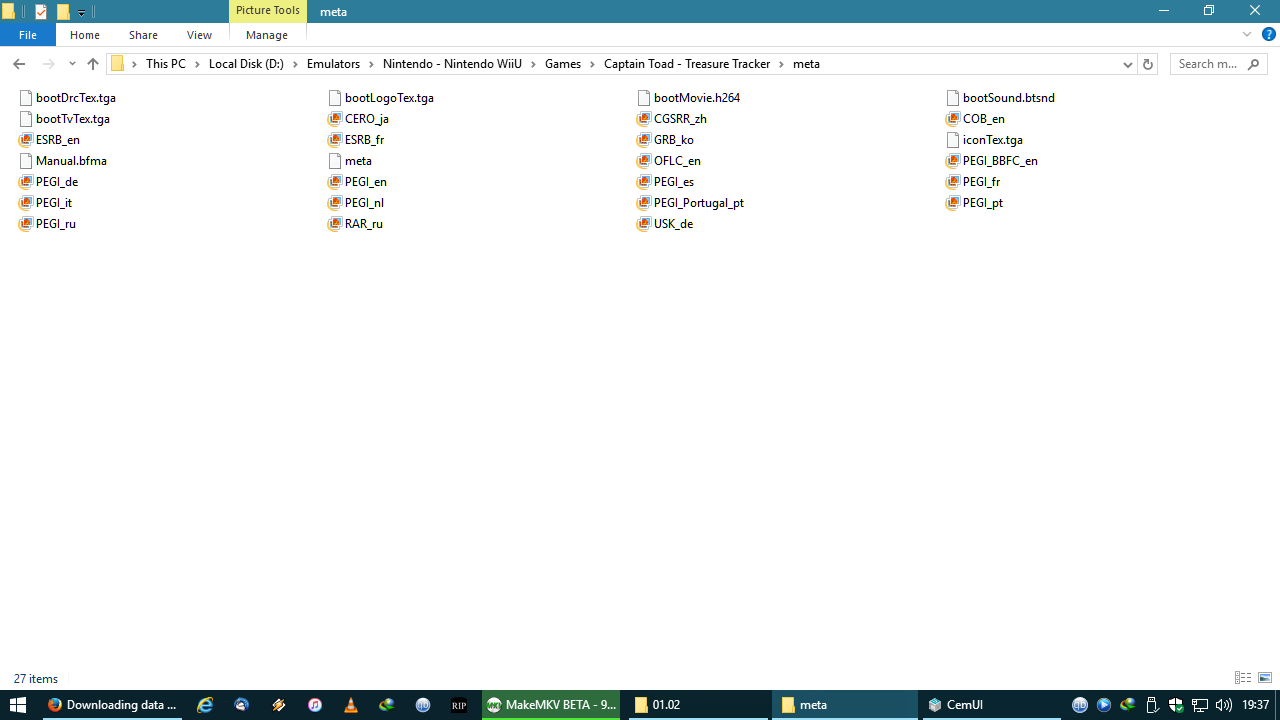Open the Manage tab under Picture Tools

(267, 35)
